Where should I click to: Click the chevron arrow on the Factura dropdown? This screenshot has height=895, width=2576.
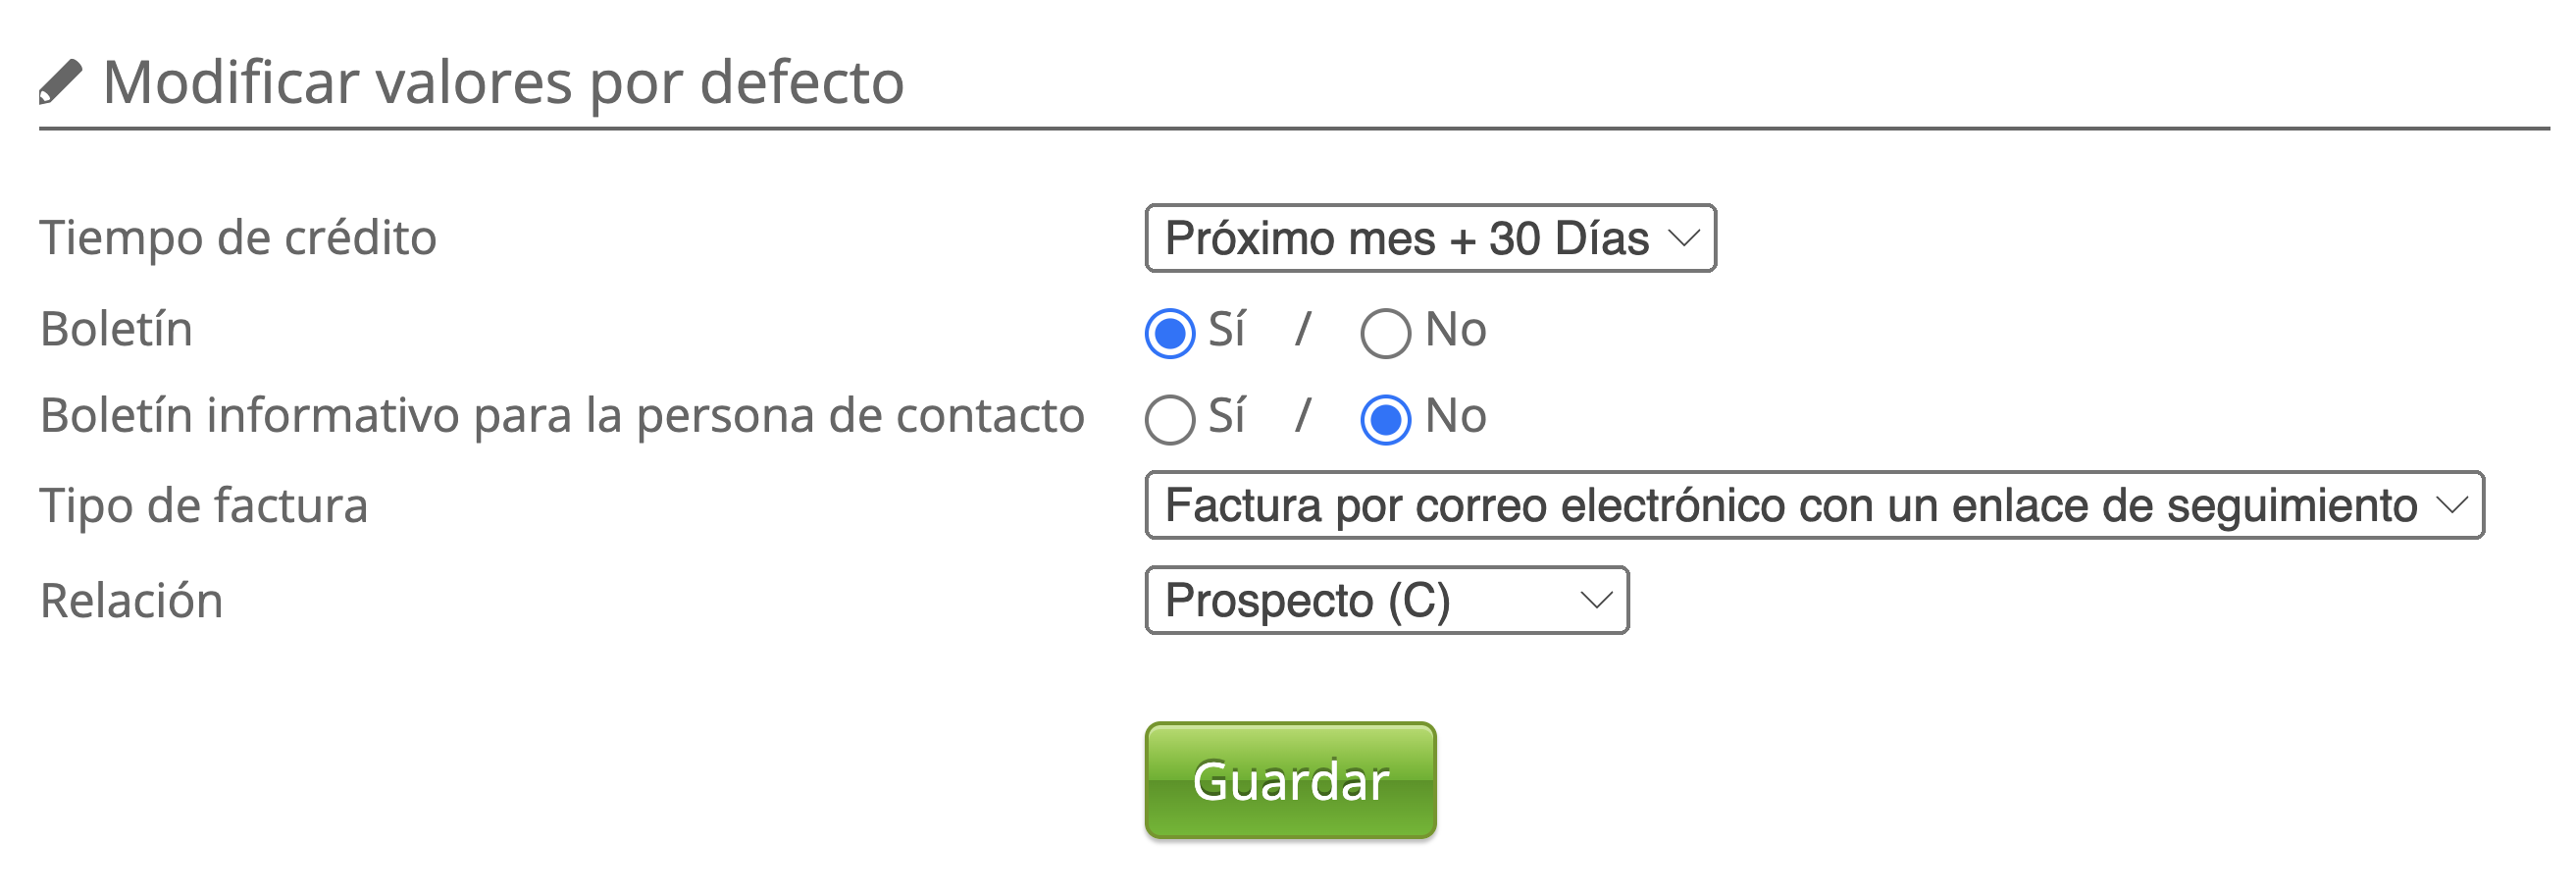pyautogui.click(x=2451, y=505)
